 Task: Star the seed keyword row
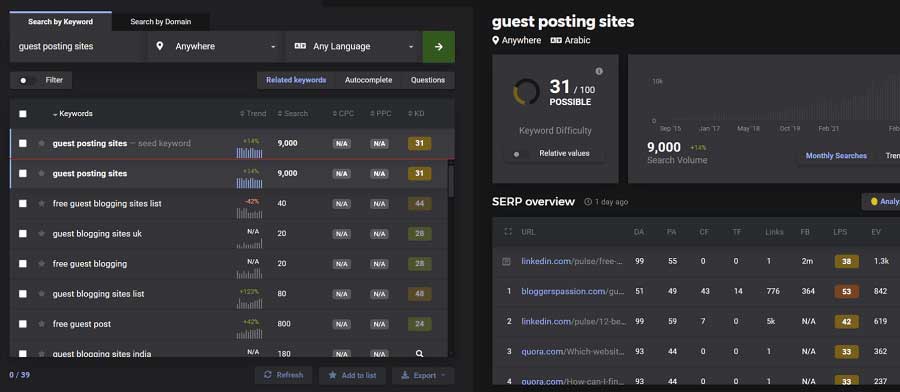pos(41,143)
